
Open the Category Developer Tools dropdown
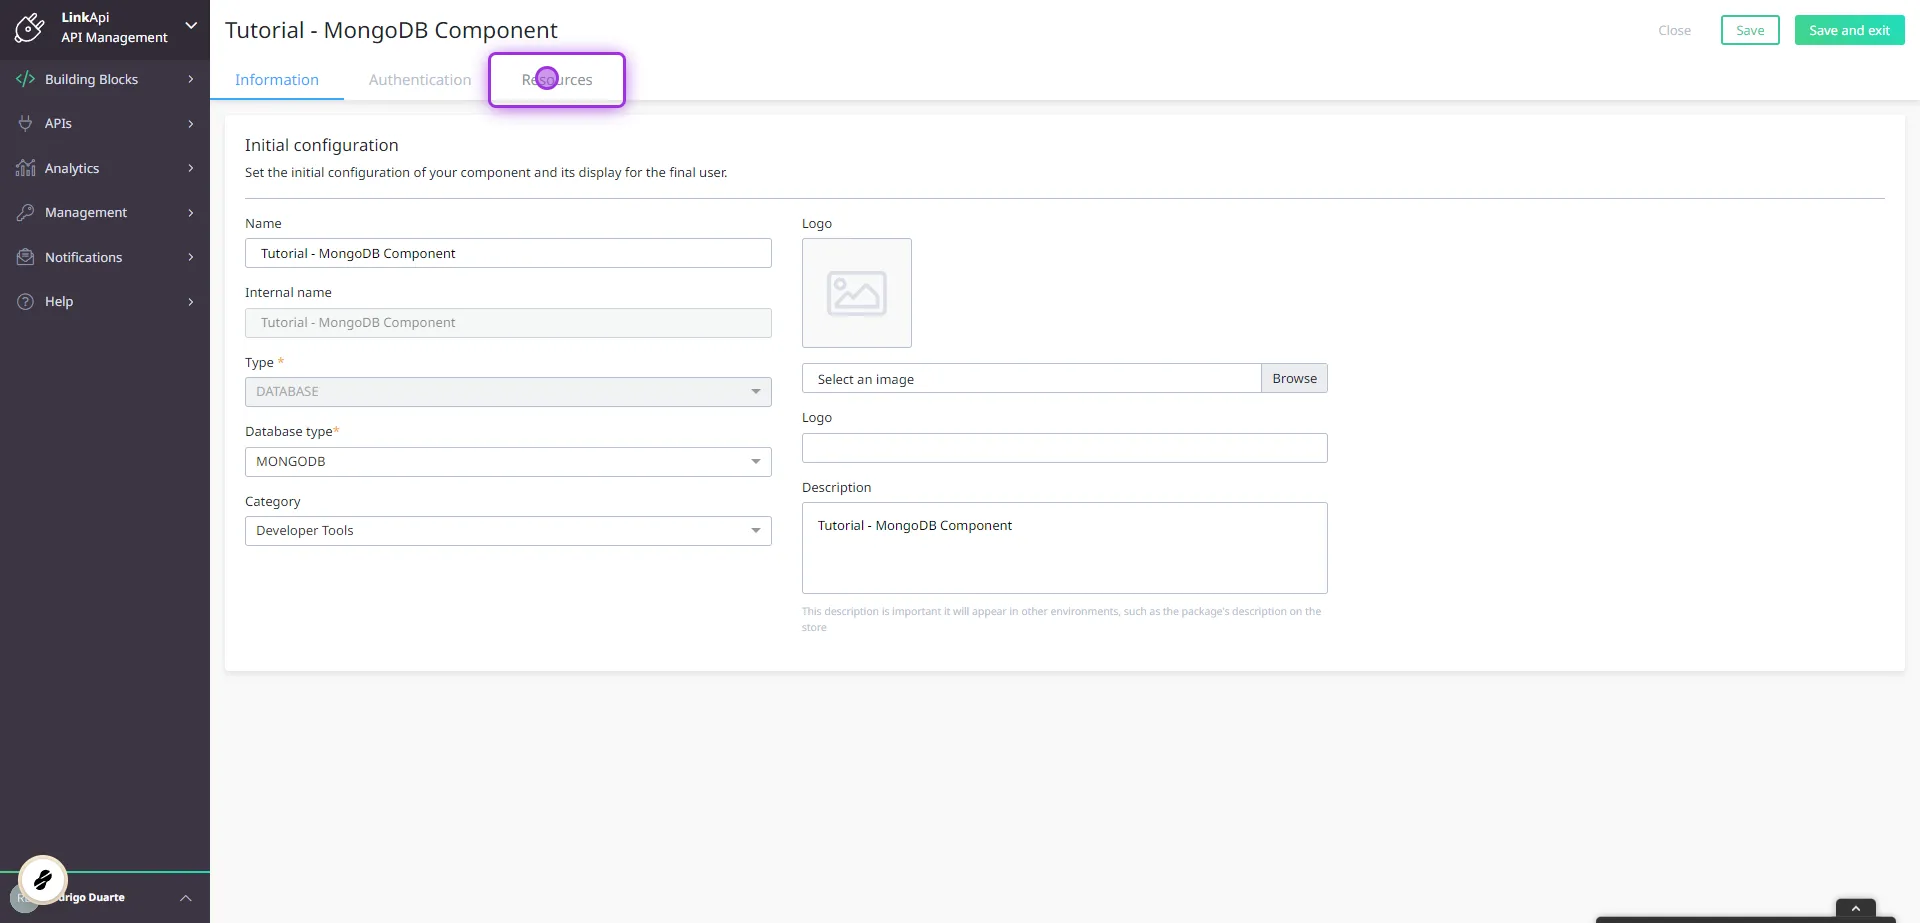click(508, 531)
